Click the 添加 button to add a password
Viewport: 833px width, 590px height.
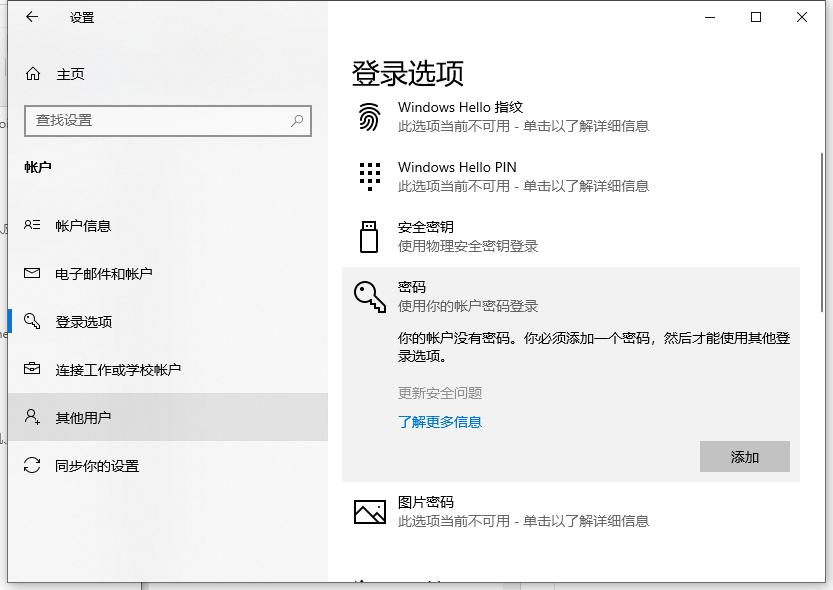click(744, 456)
